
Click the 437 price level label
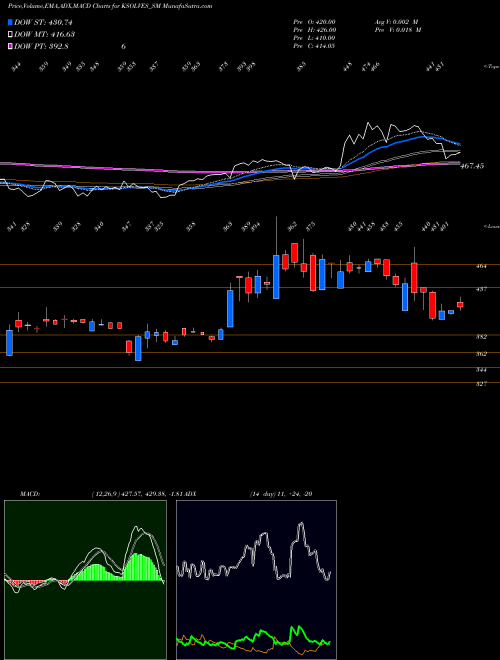(x=482, y=289)
